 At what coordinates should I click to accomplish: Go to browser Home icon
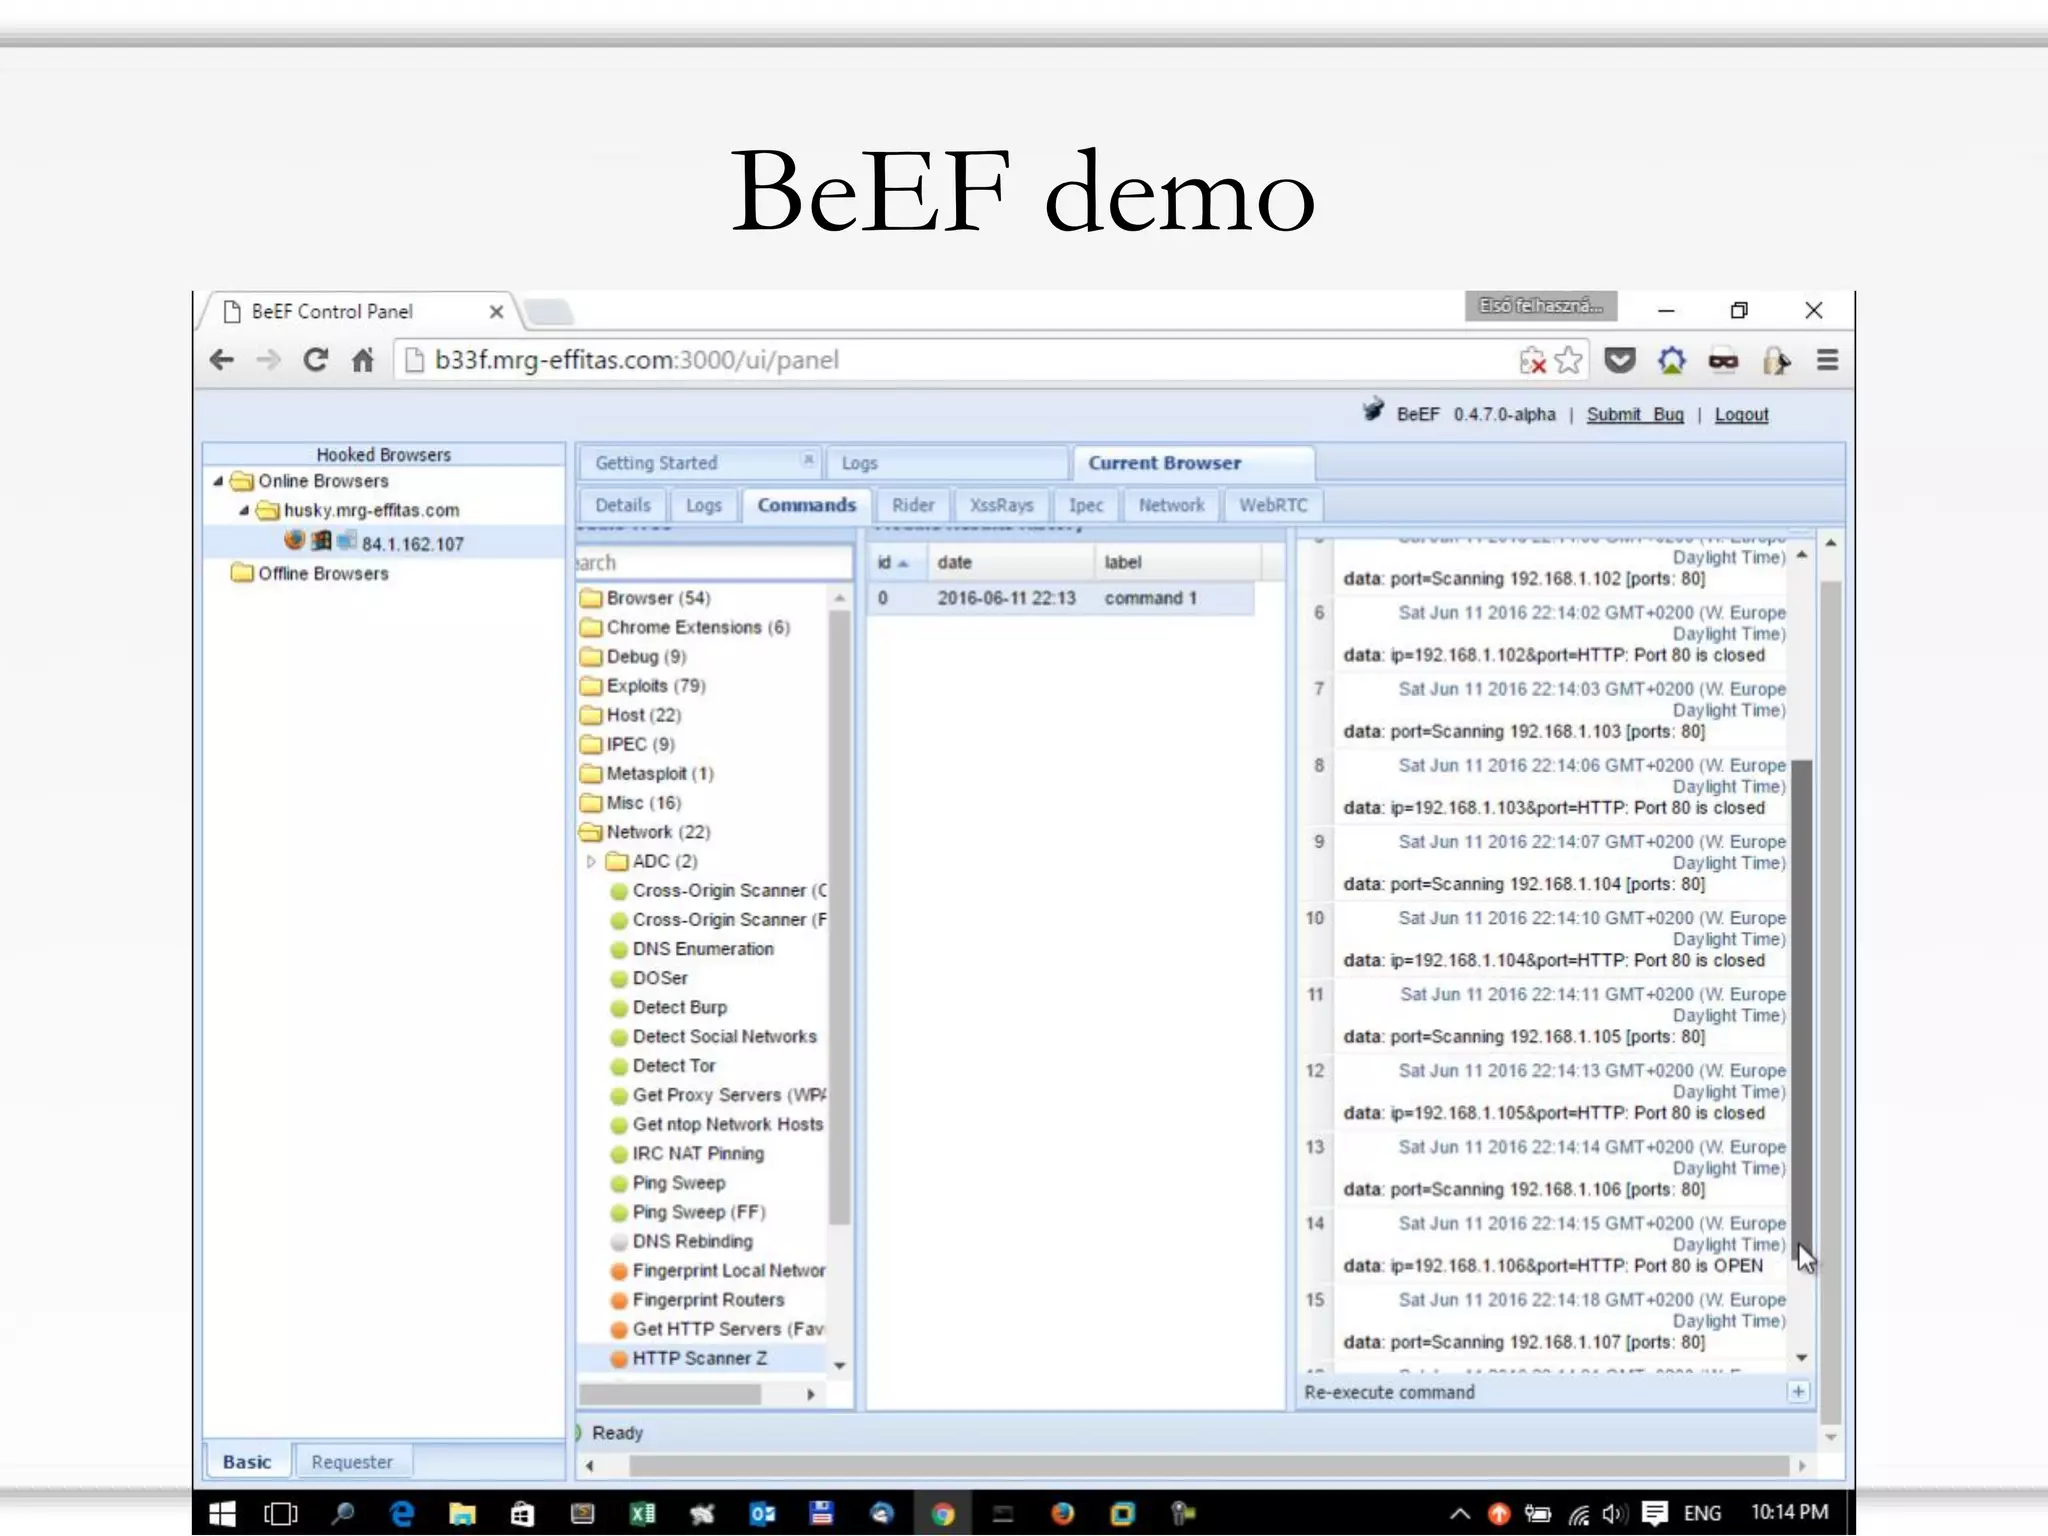tap(363, 360)
